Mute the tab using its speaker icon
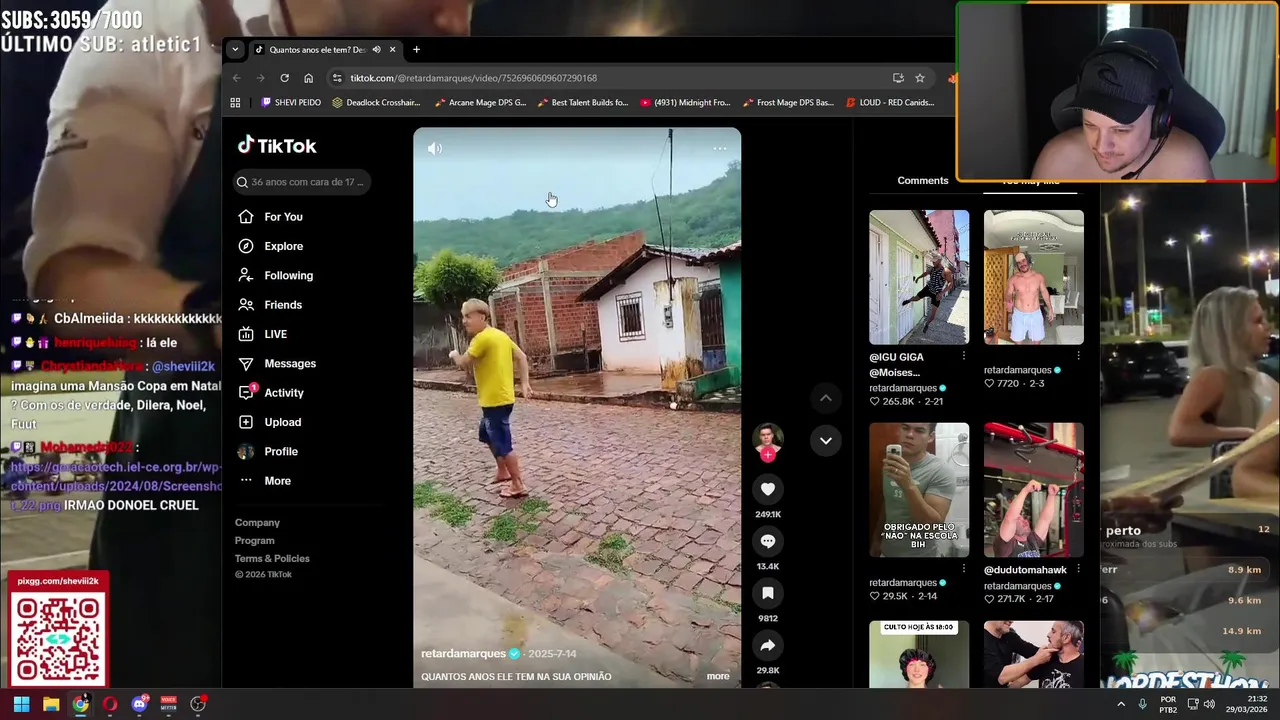Image resolution: width=1280 pixels, height=720 pixels. click(377, 50)
